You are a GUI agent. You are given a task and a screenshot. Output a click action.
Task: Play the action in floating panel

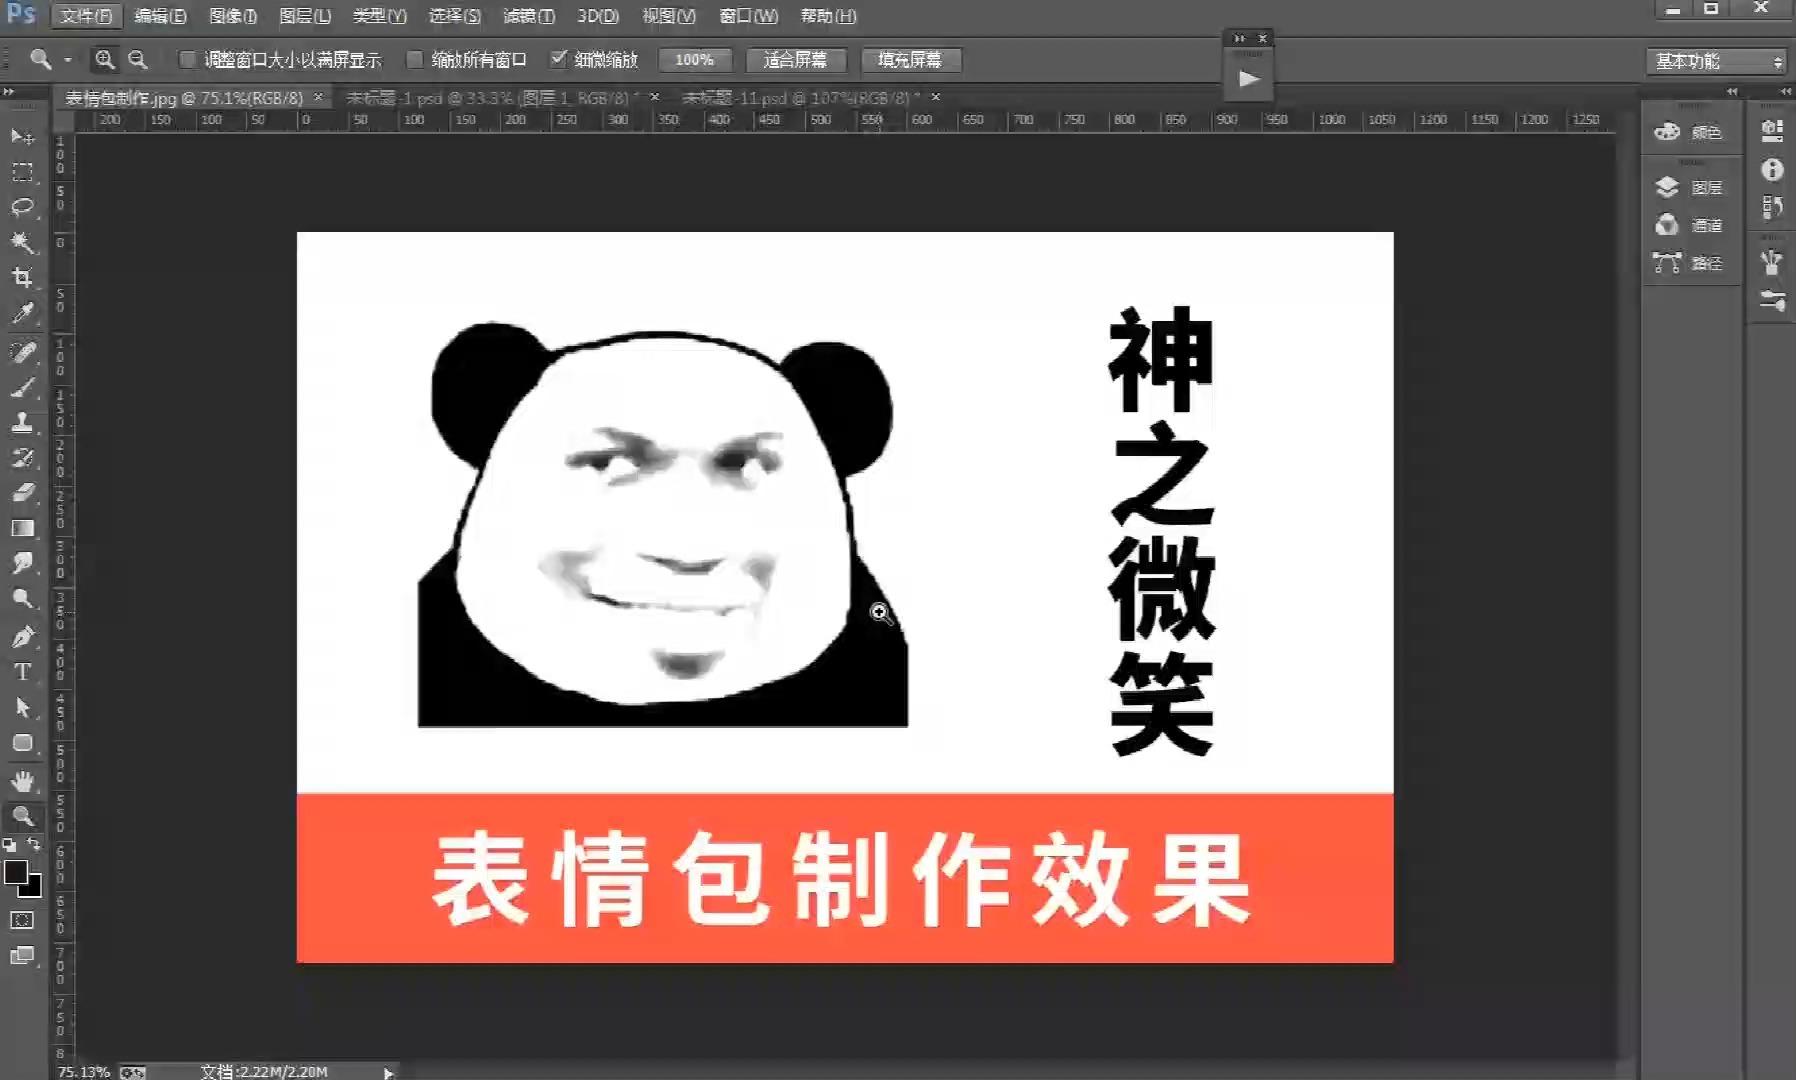click(x=1248, y=78)
